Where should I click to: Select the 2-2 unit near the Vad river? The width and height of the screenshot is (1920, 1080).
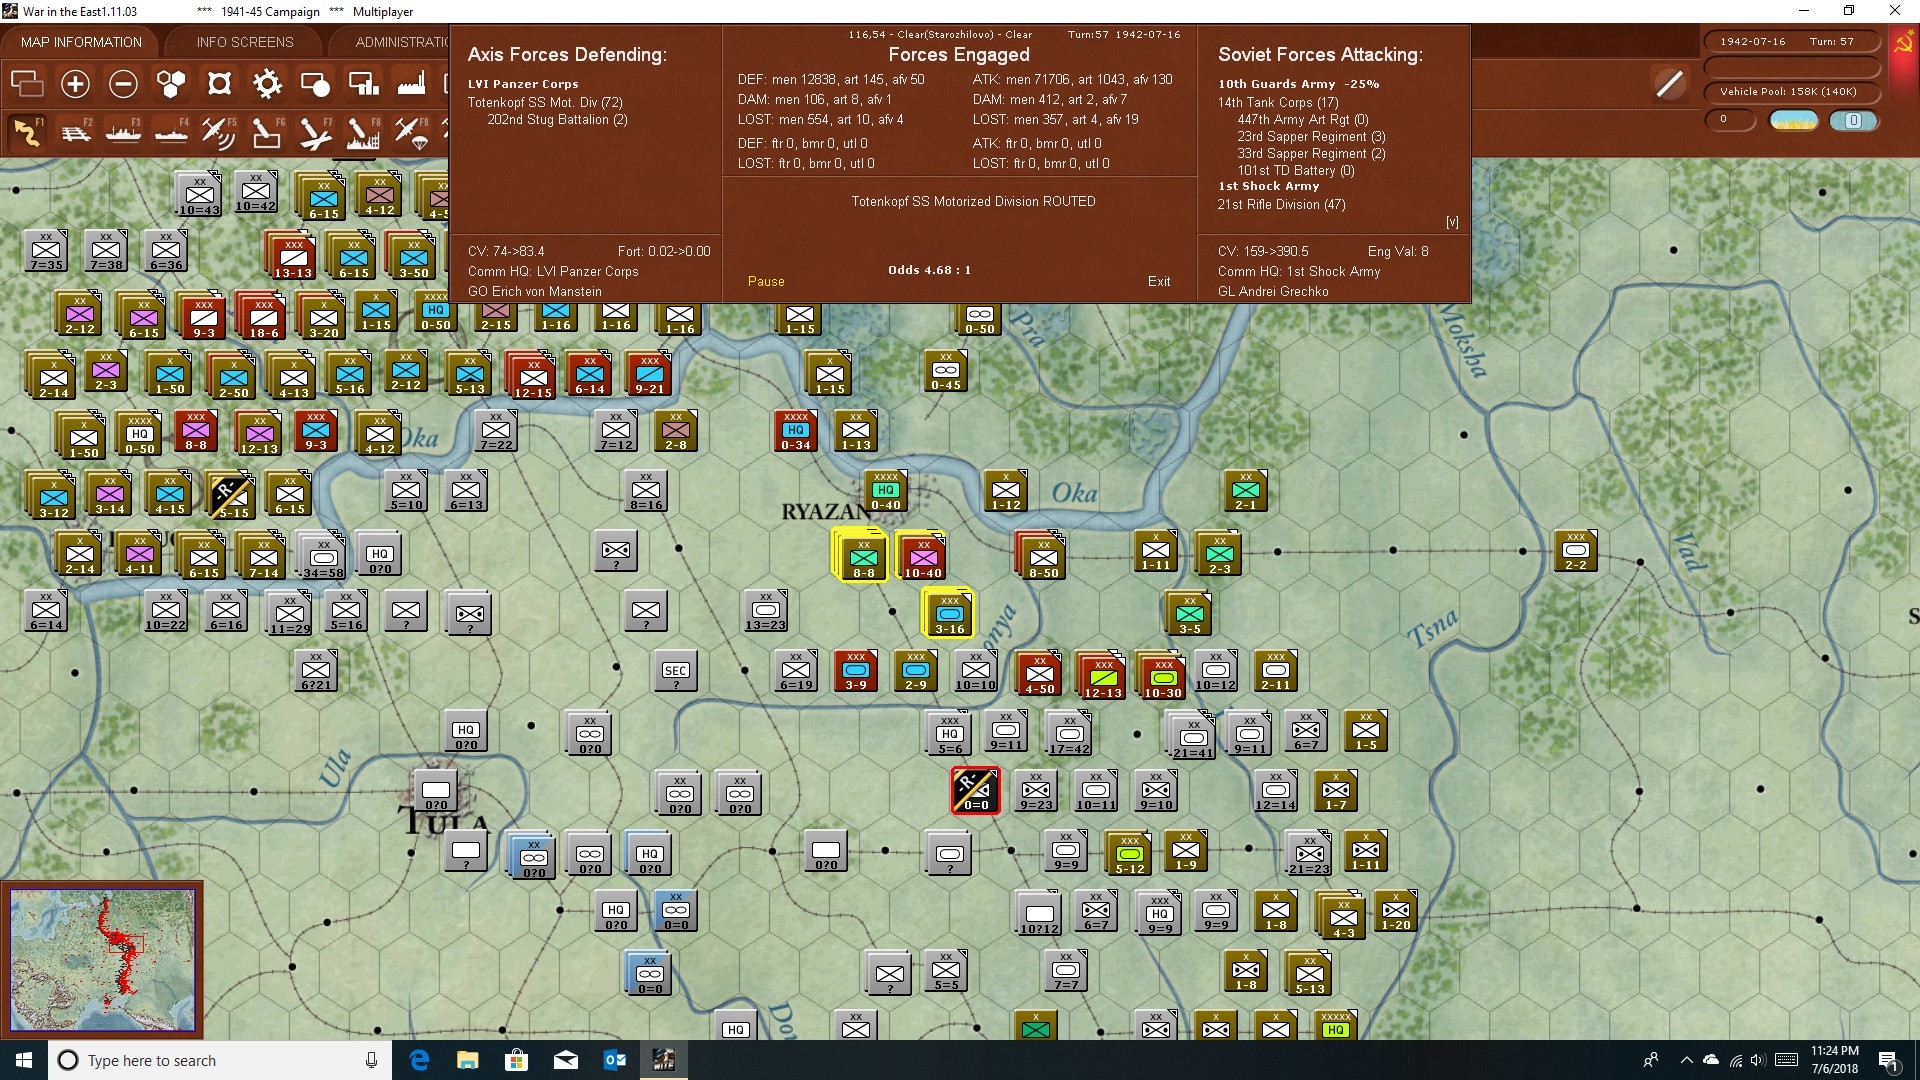point(1576,550)
